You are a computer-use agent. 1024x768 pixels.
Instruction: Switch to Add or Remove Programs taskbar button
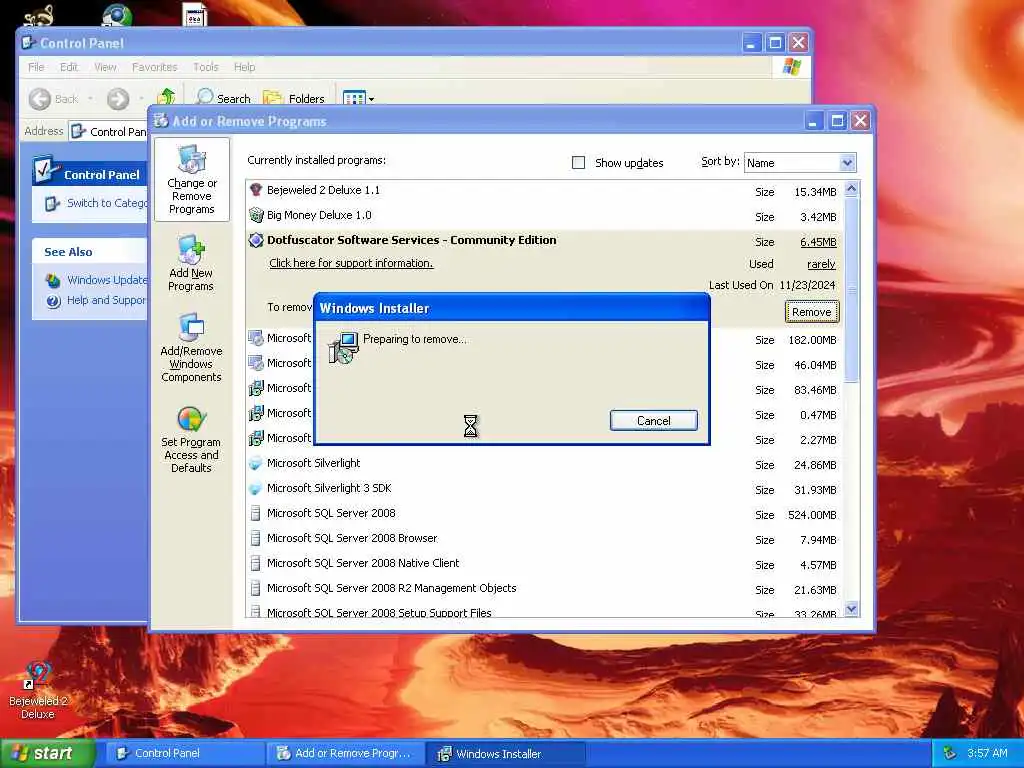click(x=344, y=753)
